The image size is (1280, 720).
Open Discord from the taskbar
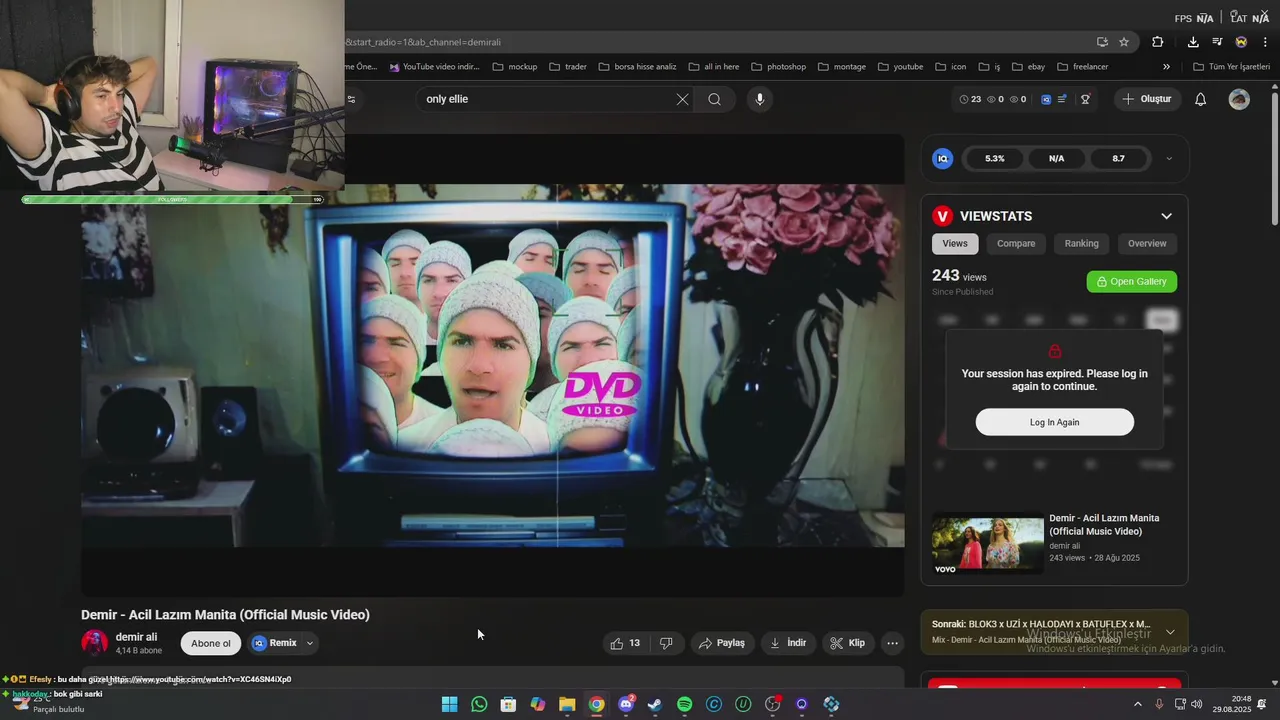coord(626,704)
